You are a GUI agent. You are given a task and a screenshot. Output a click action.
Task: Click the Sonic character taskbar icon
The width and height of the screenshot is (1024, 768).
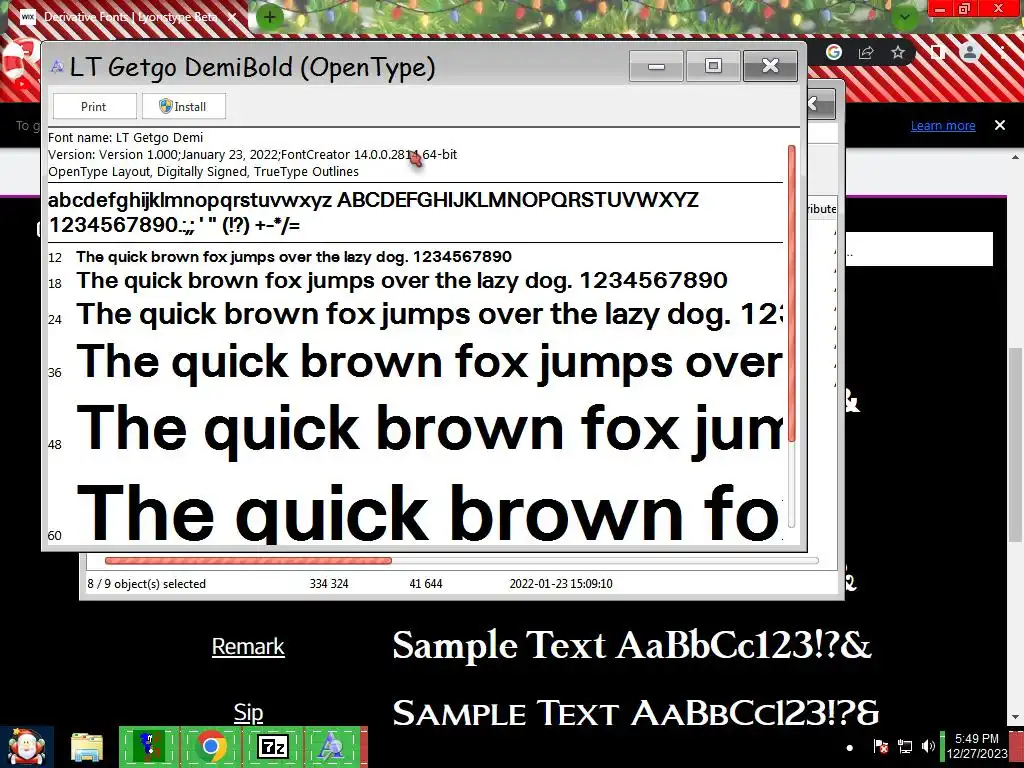(x=150, y=747)
